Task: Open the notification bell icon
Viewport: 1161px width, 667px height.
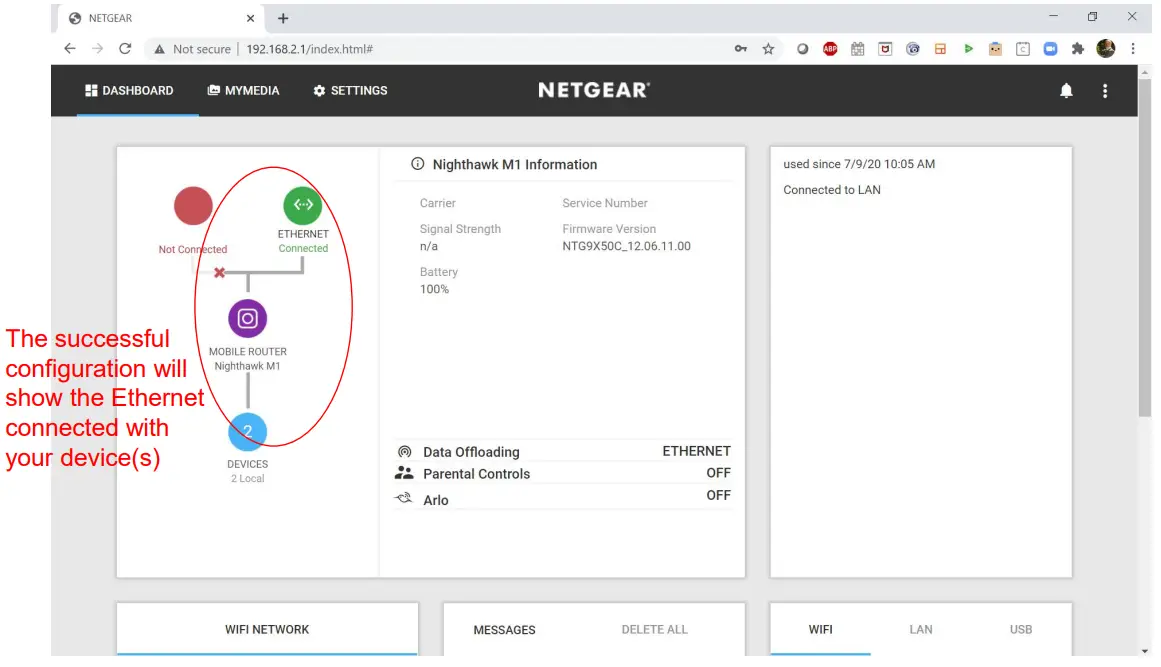Action: click(x=1065, y=90)
